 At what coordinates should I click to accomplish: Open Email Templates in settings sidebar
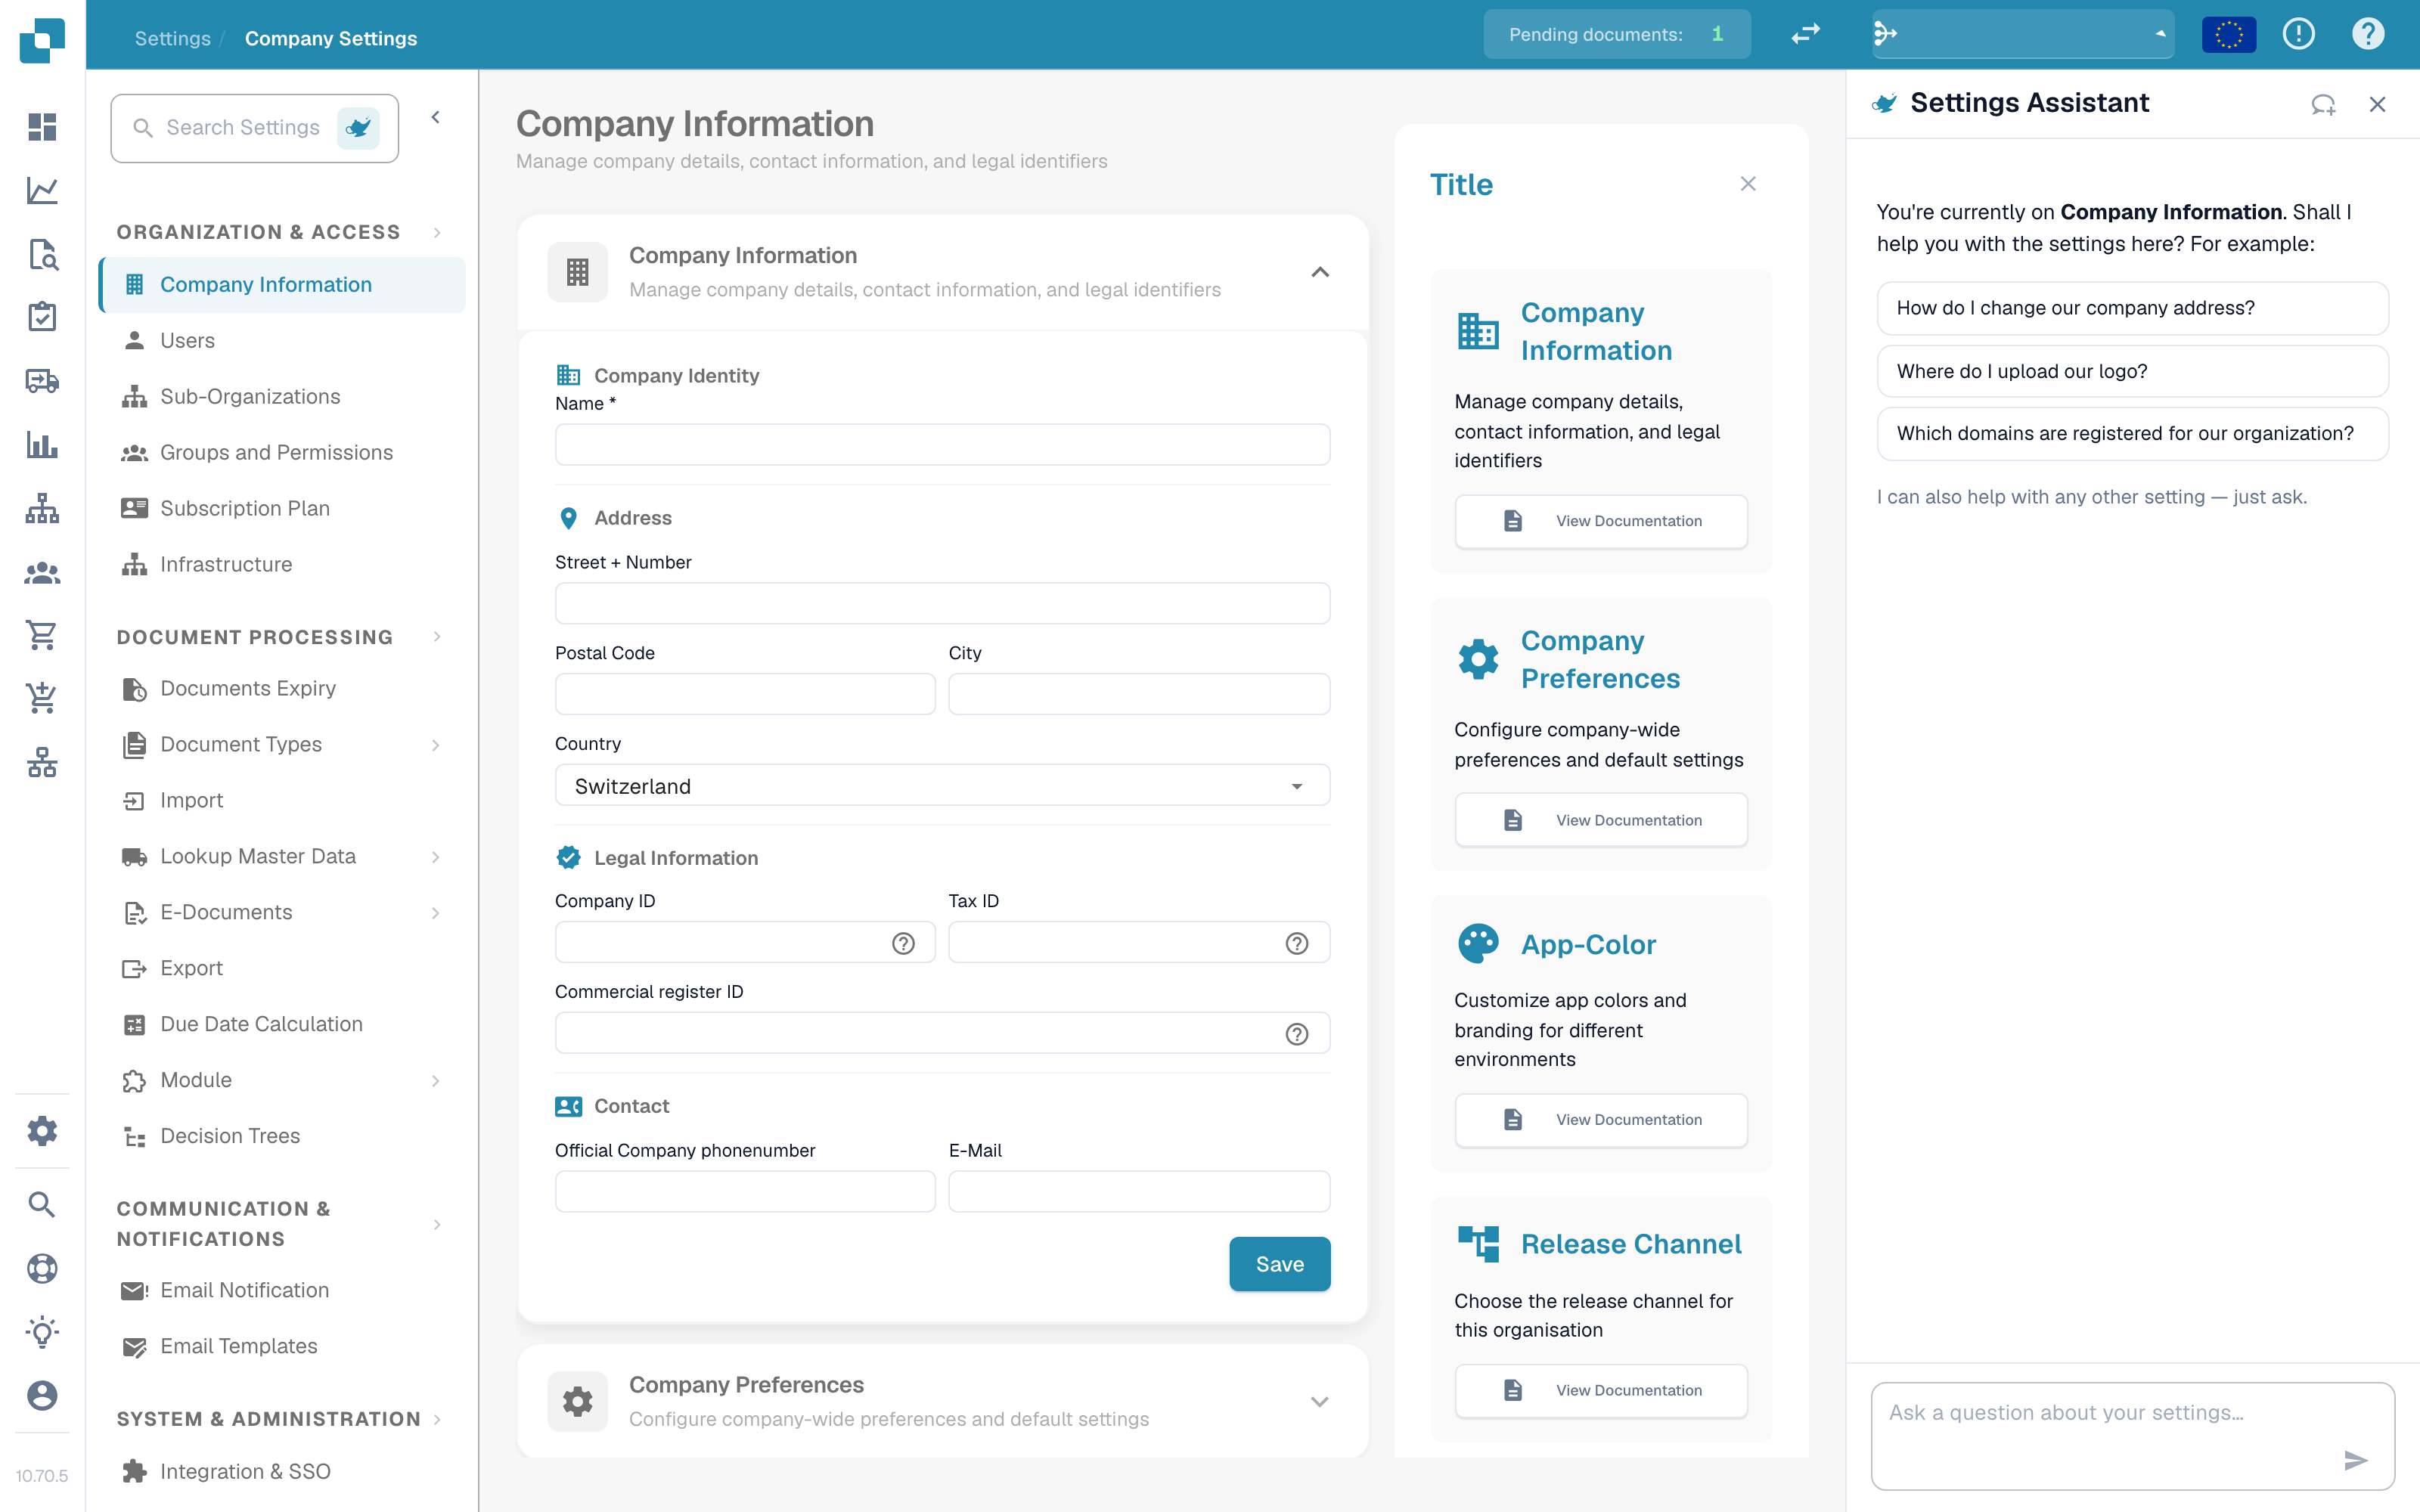[282, 1346]
